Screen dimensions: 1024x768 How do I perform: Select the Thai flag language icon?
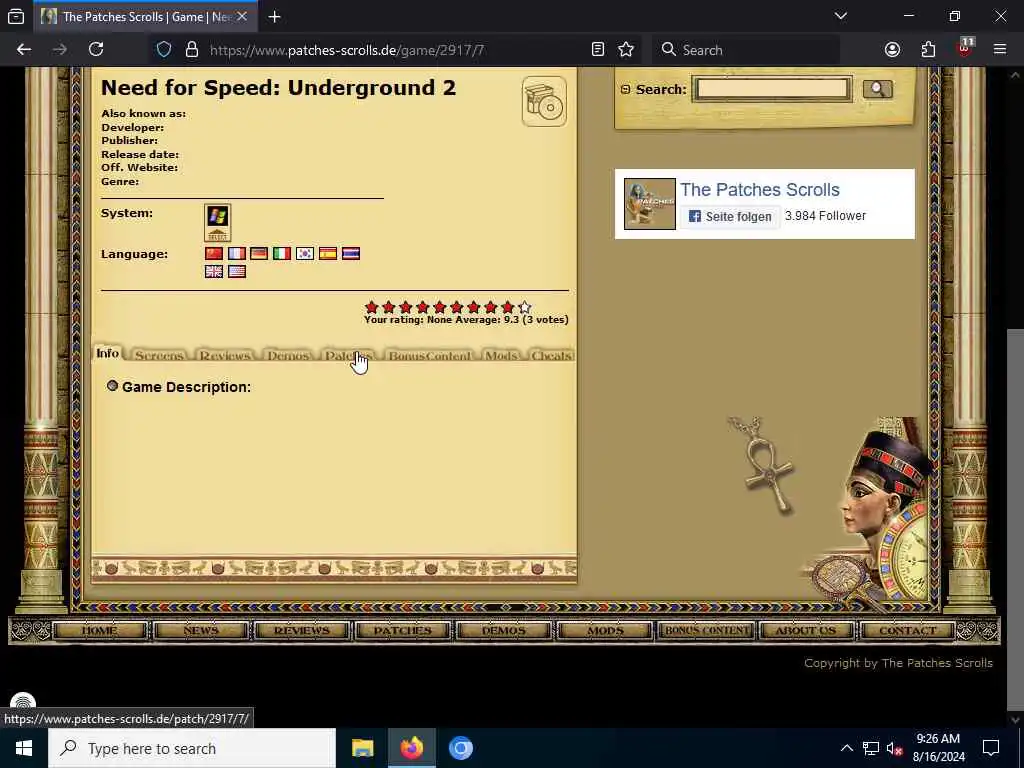tap(351, 253)
